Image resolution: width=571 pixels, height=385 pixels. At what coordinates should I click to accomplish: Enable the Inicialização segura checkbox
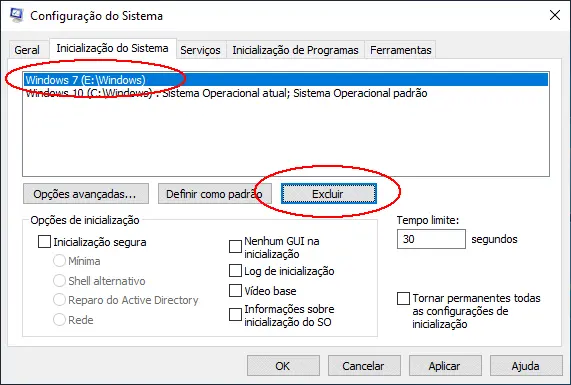(44, 242)
